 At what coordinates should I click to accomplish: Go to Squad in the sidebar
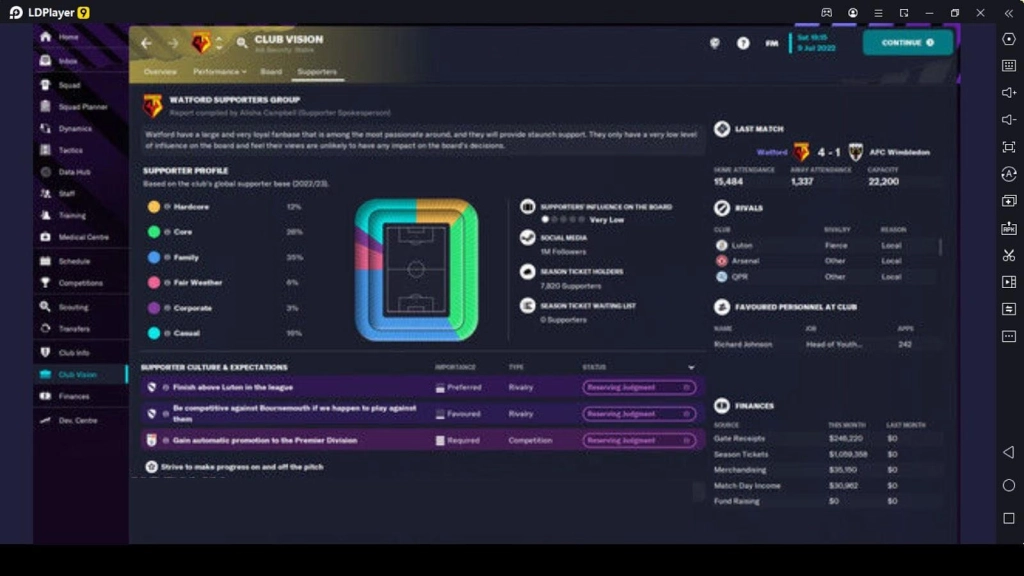tap(69, 85)
